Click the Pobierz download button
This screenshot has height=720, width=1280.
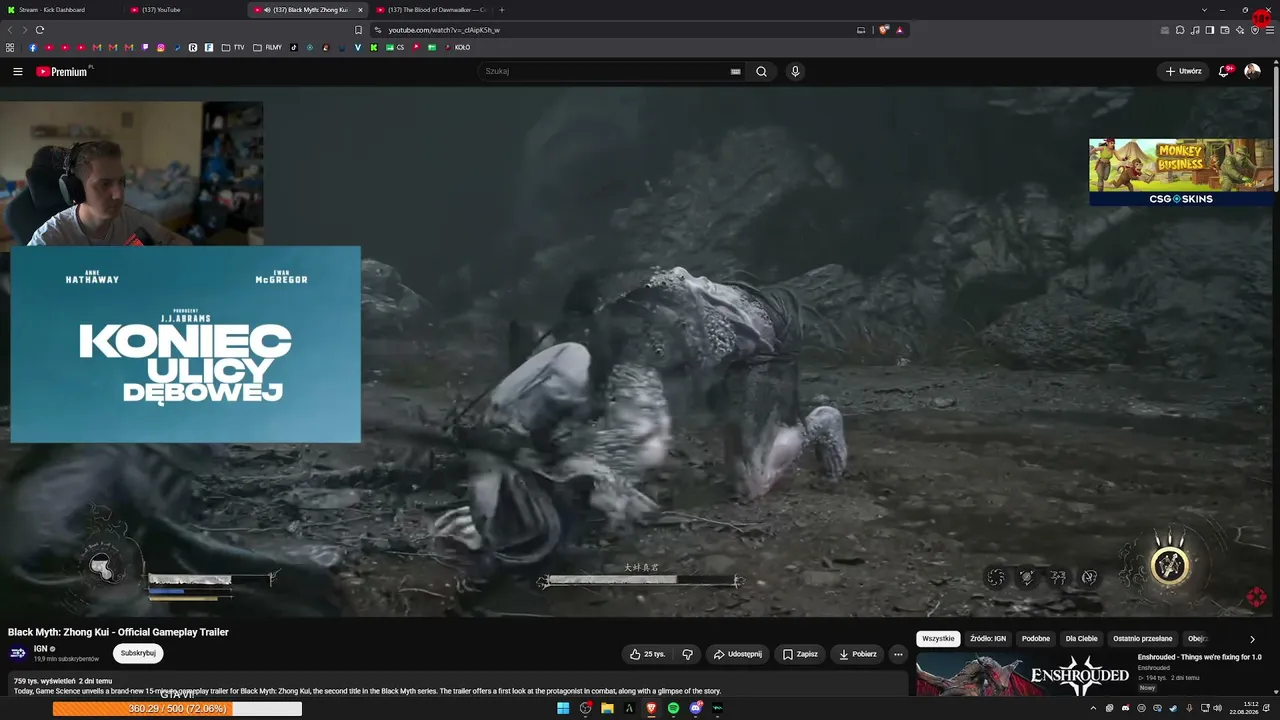[858, 654]
